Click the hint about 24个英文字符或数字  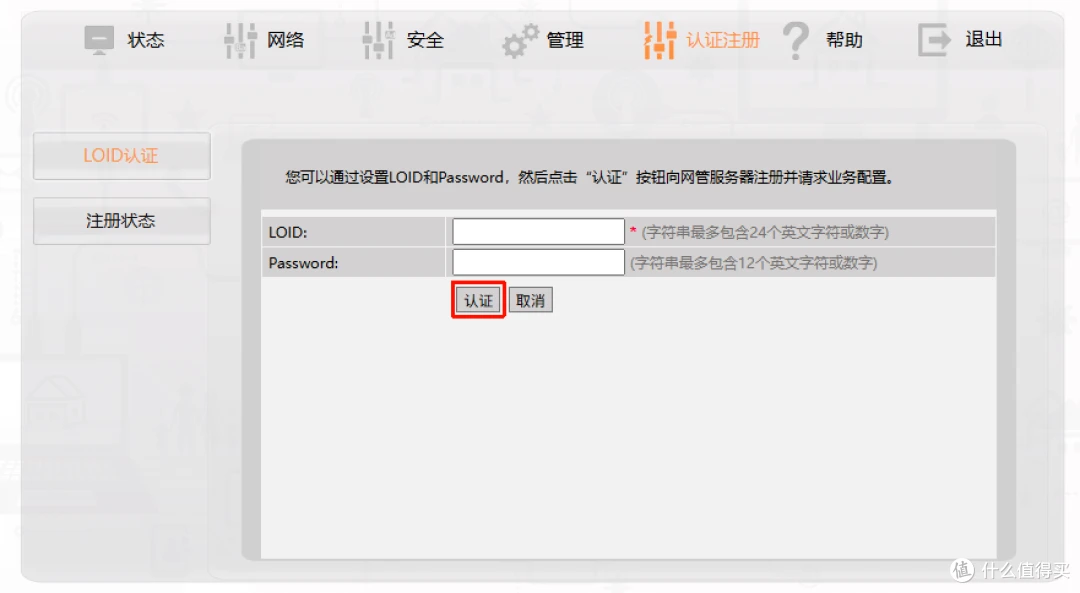tap(765, 232)
